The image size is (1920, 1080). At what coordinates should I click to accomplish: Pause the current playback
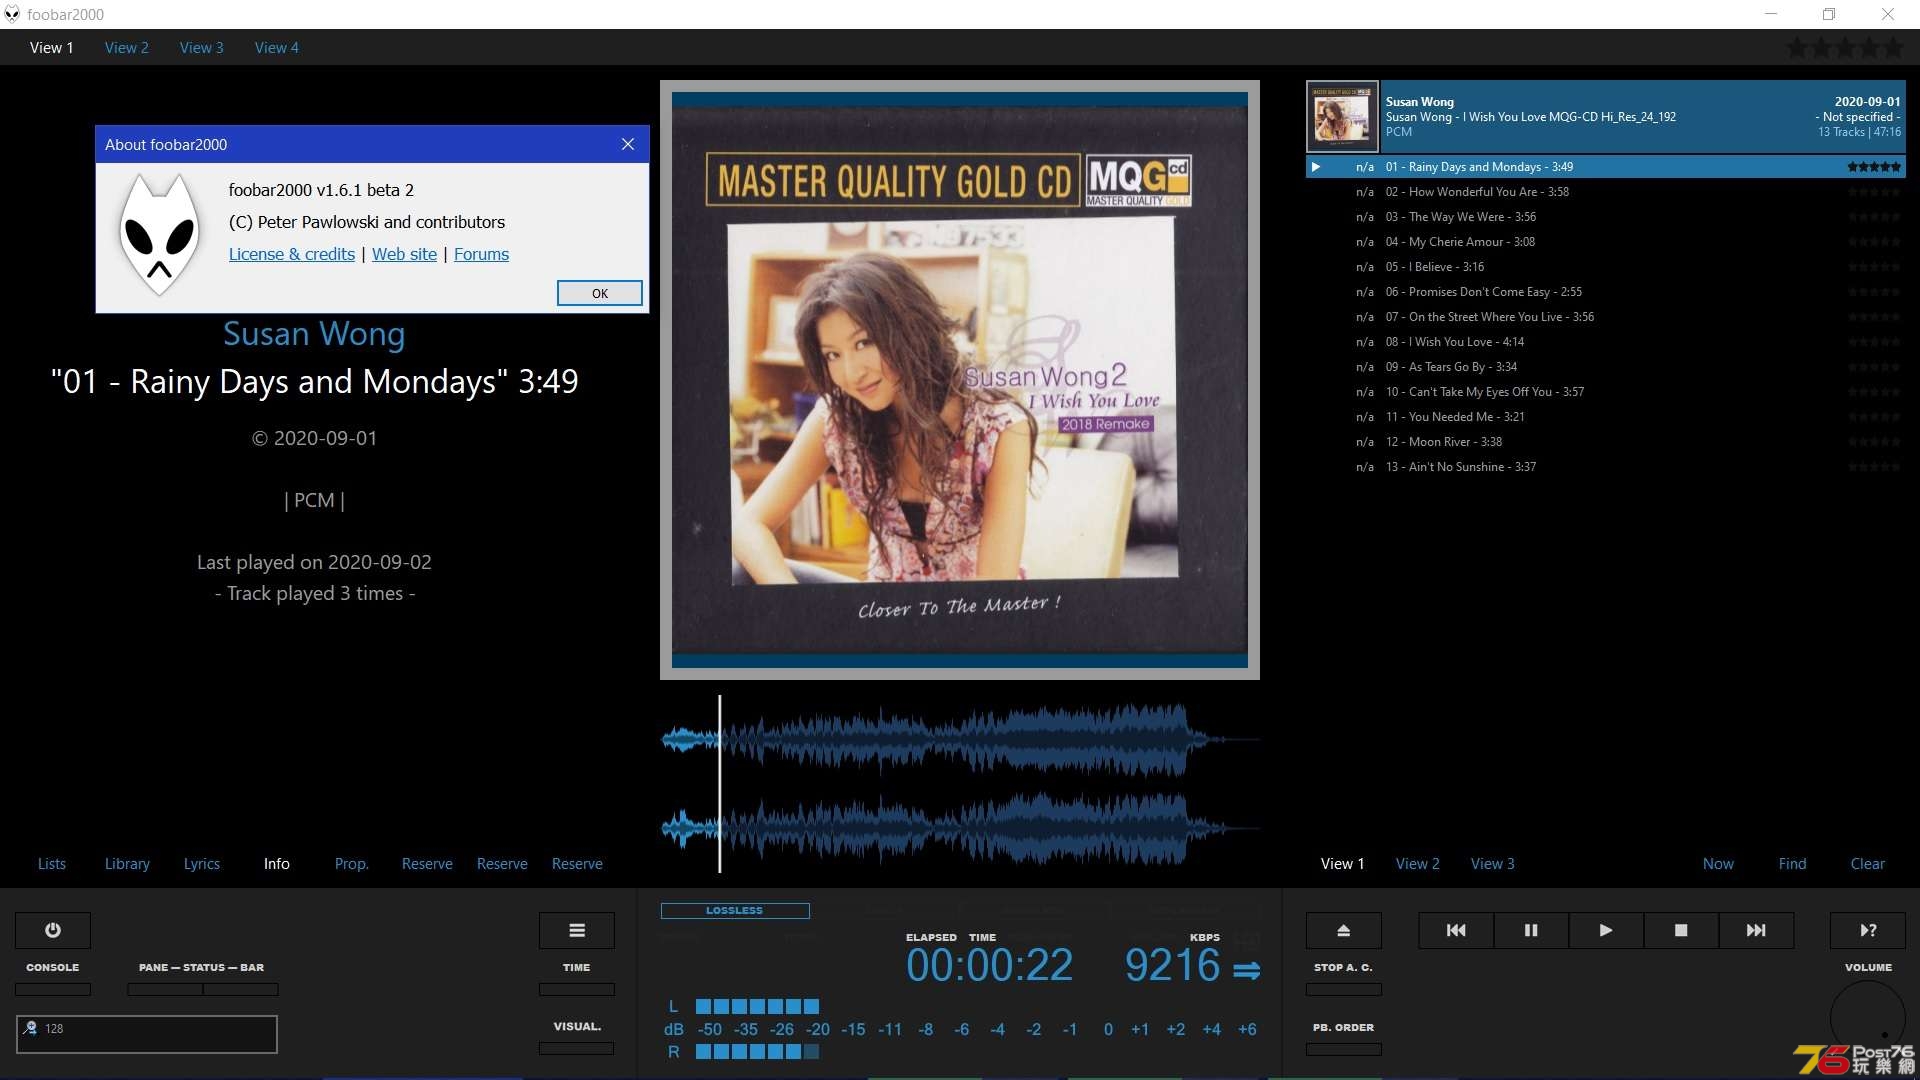coord(1531,930)
